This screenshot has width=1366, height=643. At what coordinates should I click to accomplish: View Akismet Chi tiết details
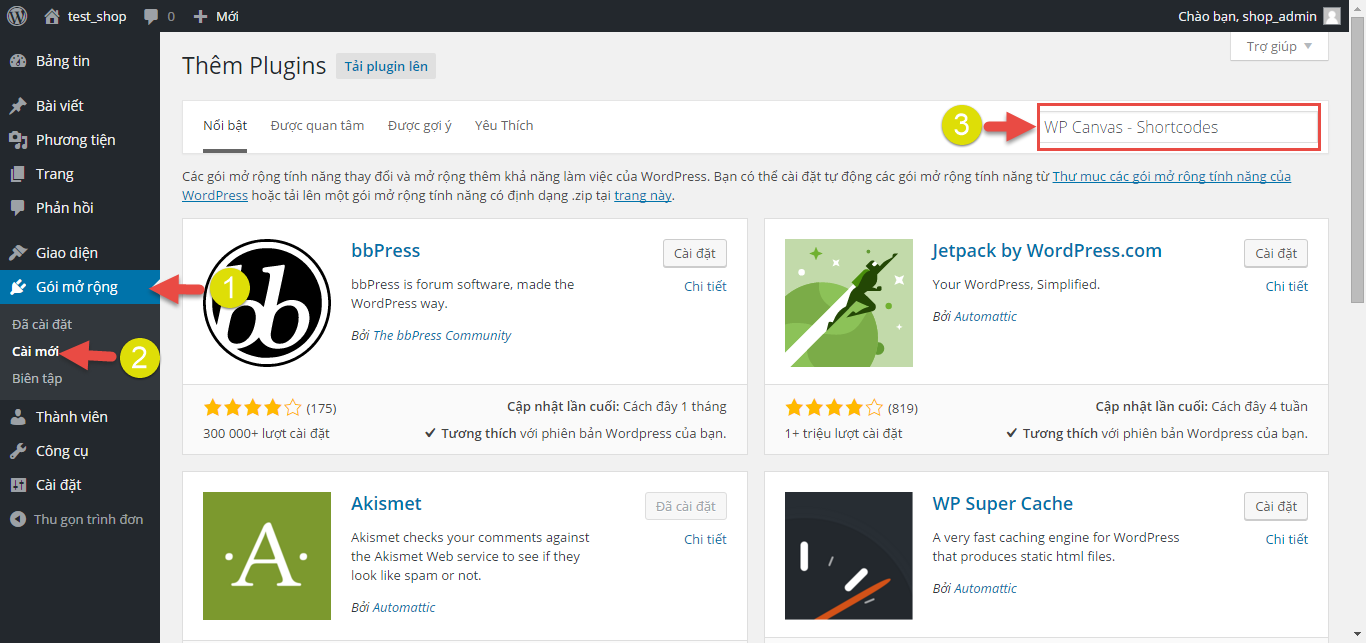coord(705,539)
